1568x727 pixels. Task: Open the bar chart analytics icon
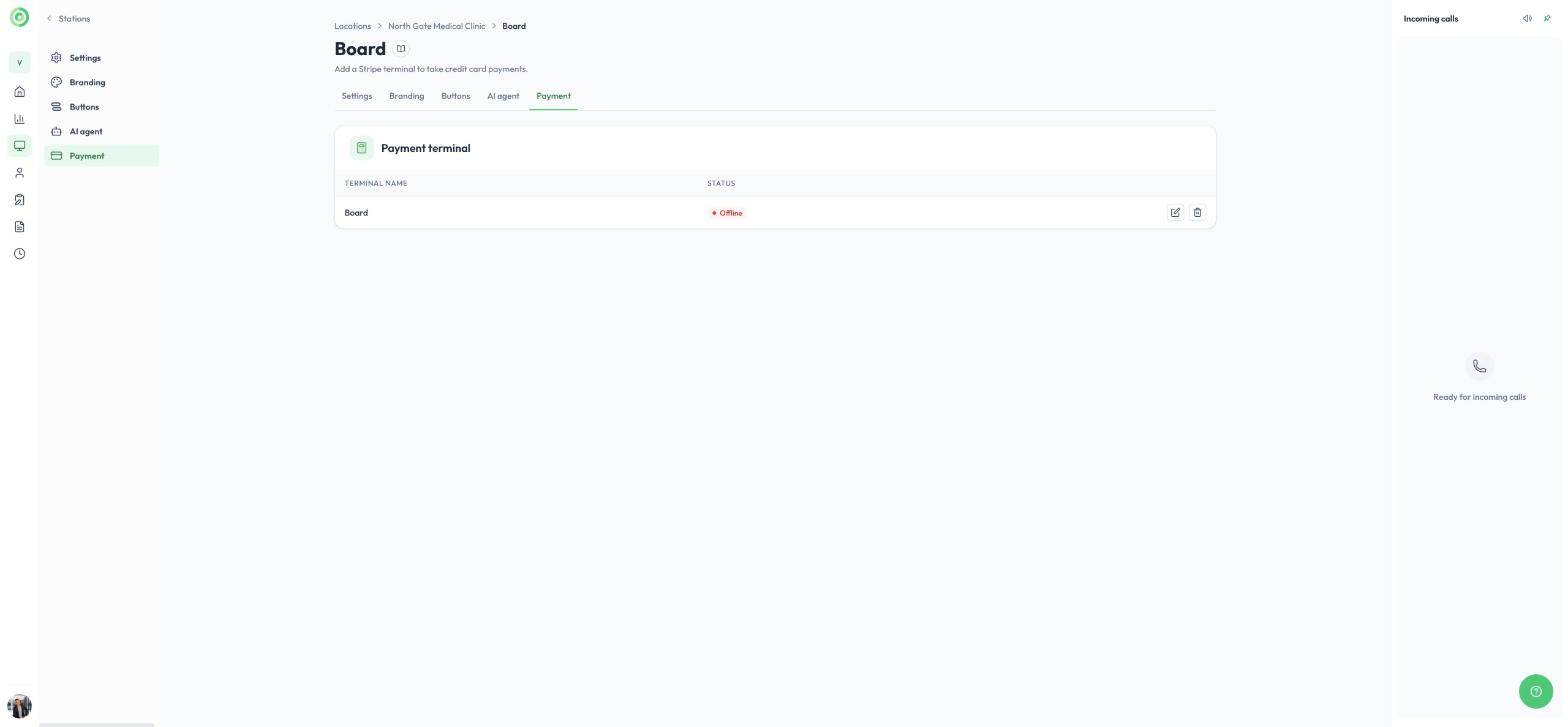point(19,119)
